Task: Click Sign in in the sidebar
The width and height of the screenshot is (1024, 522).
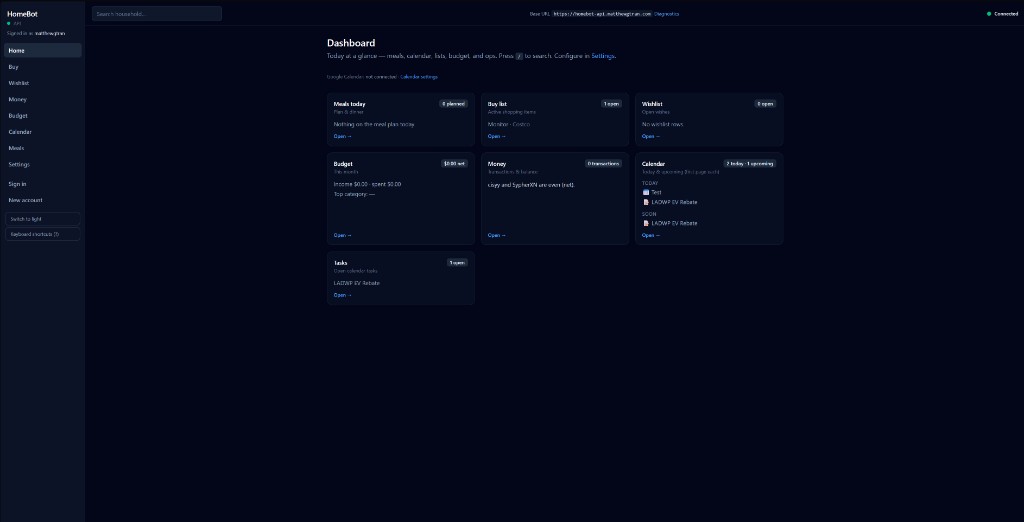Action: (x=43, y=184)
